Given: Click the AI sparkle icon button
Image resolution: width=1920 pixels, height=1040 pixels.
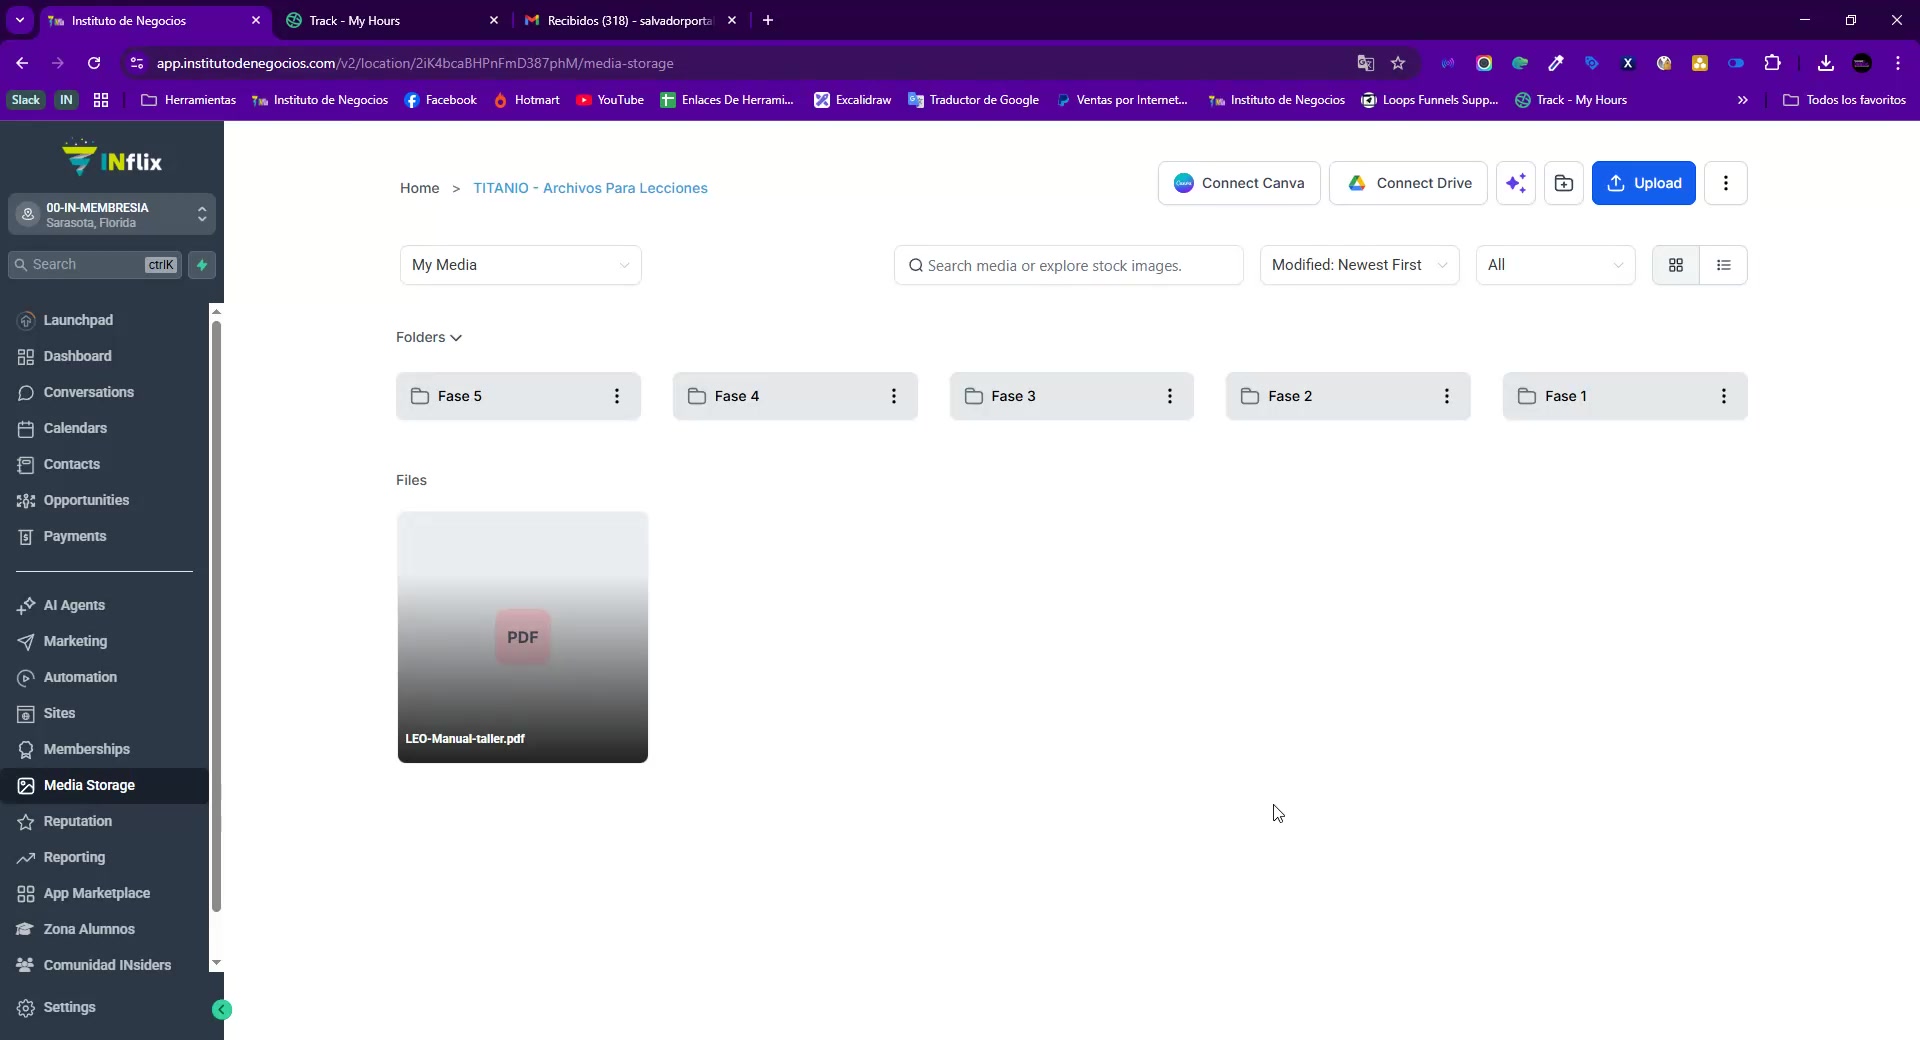Looking at the screenshot, I should click(1515, 183).
